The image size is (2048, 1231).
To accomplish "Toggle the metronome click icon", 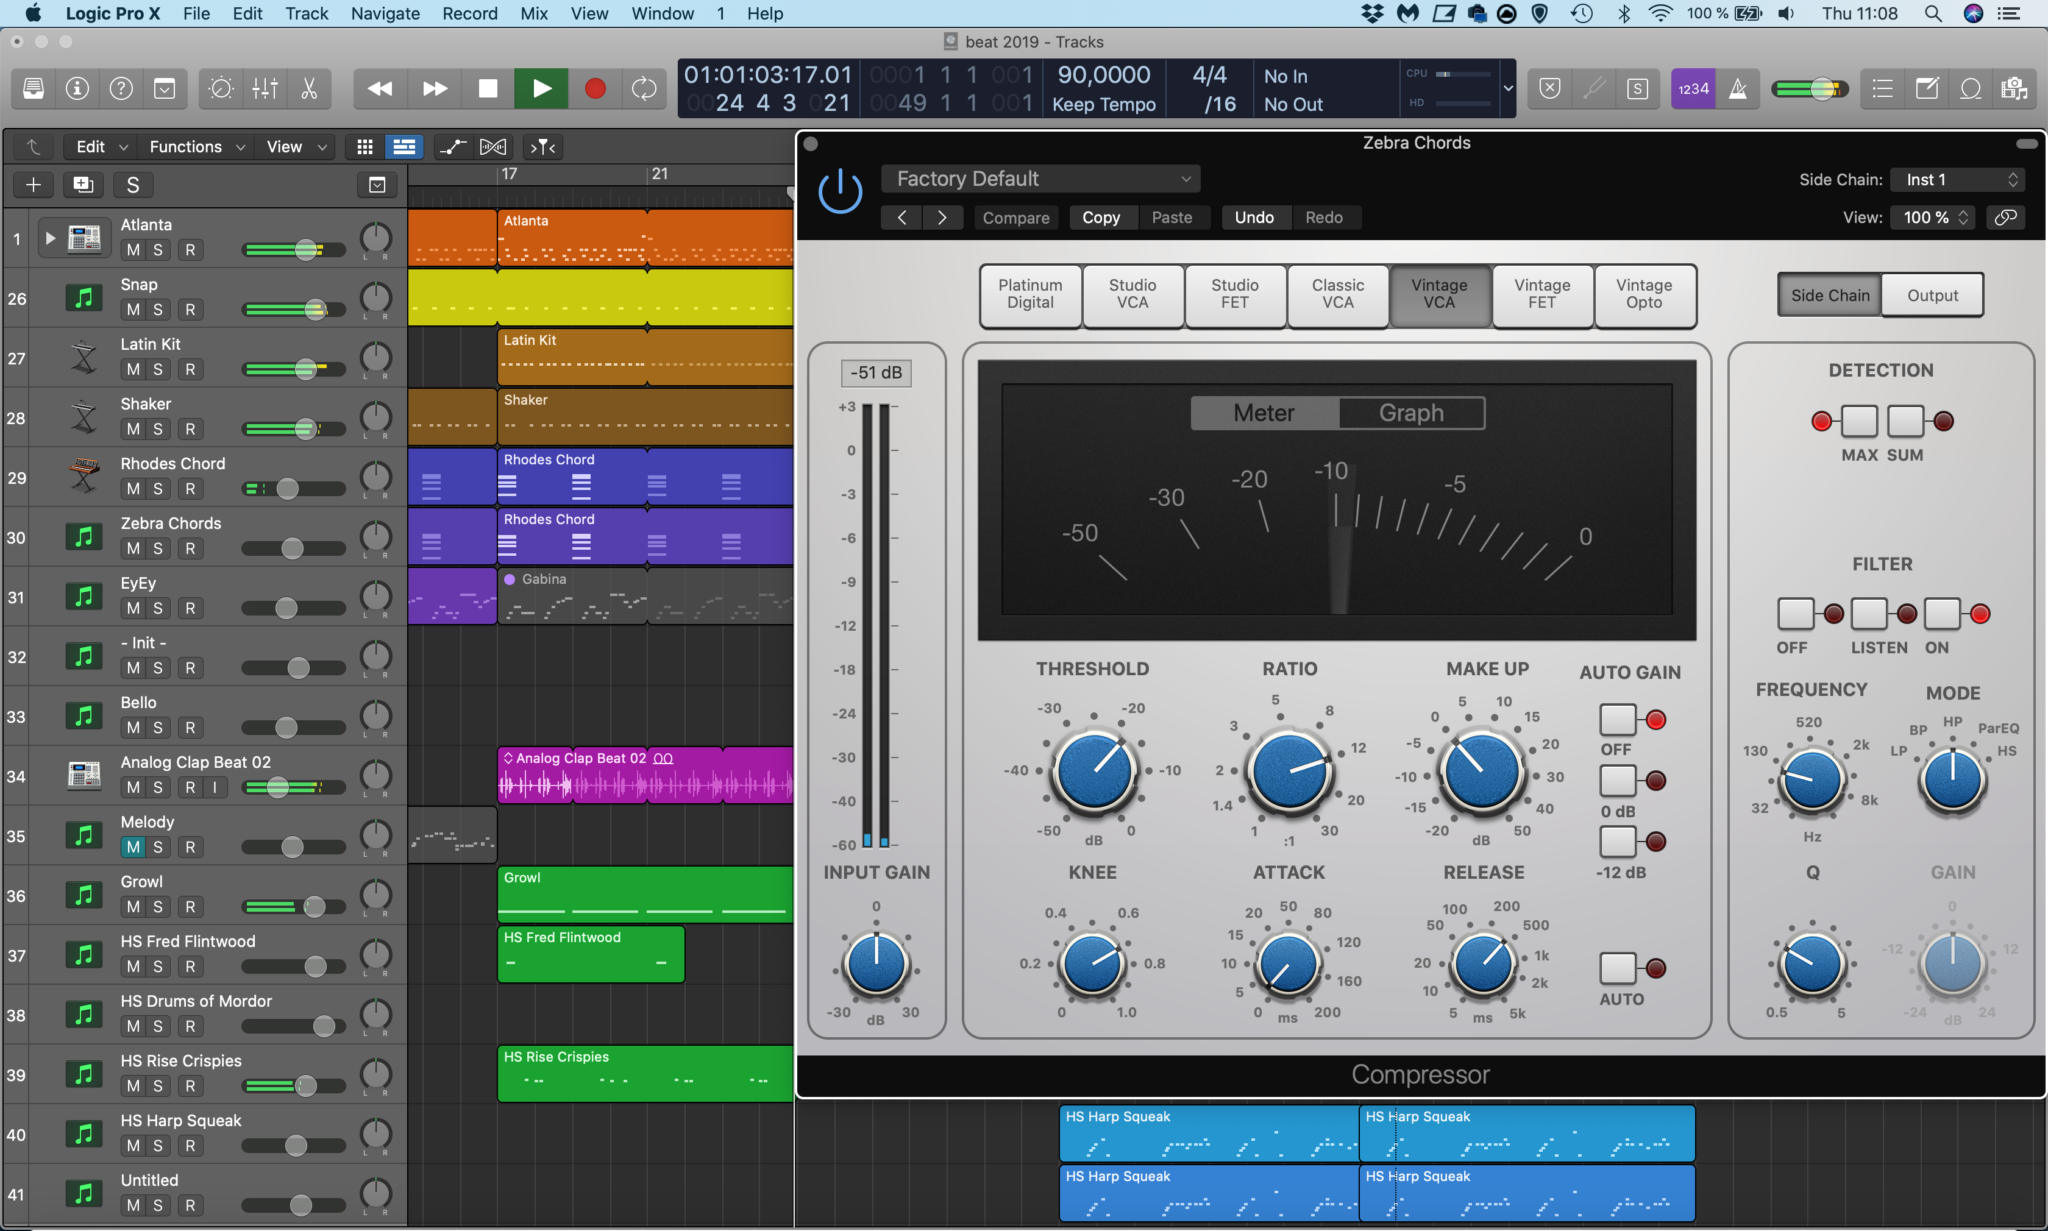I will pos(1739,89).
